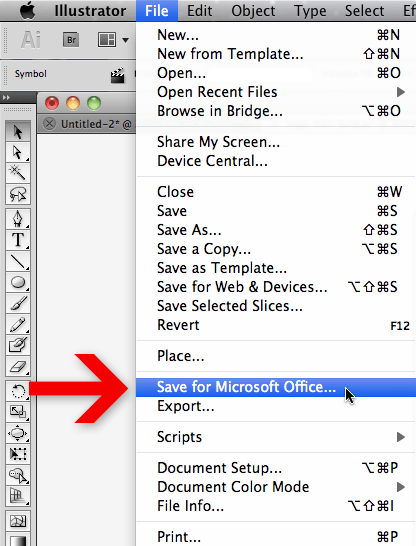
Task: Select the Lasso tool
Action: 18,194
